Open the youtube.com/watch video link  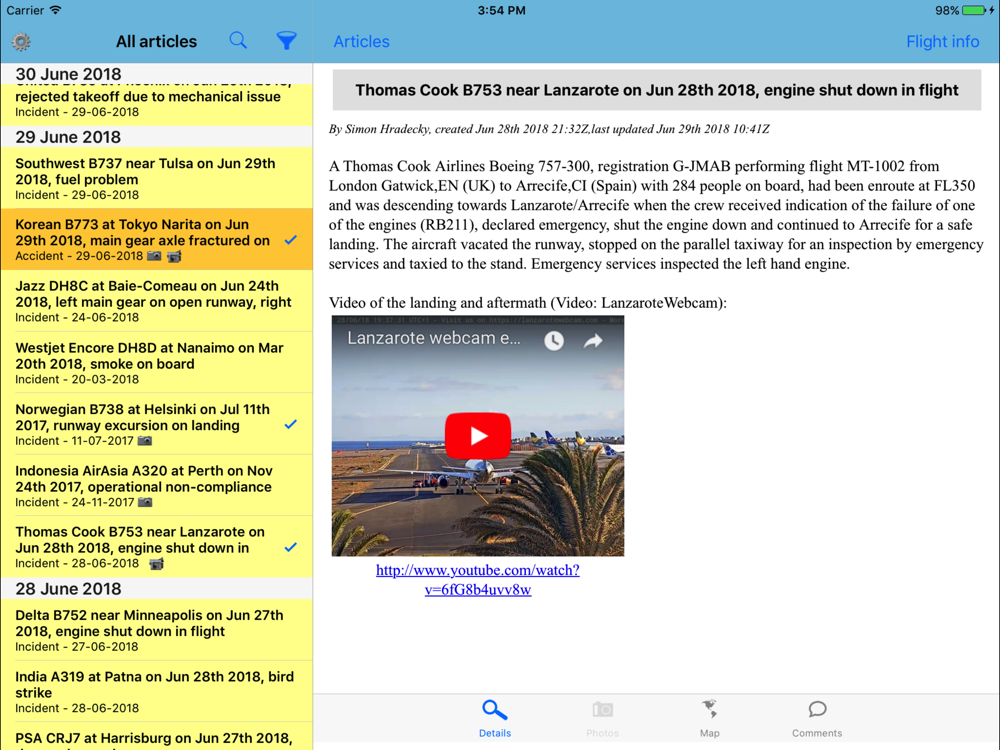point(478,579)
